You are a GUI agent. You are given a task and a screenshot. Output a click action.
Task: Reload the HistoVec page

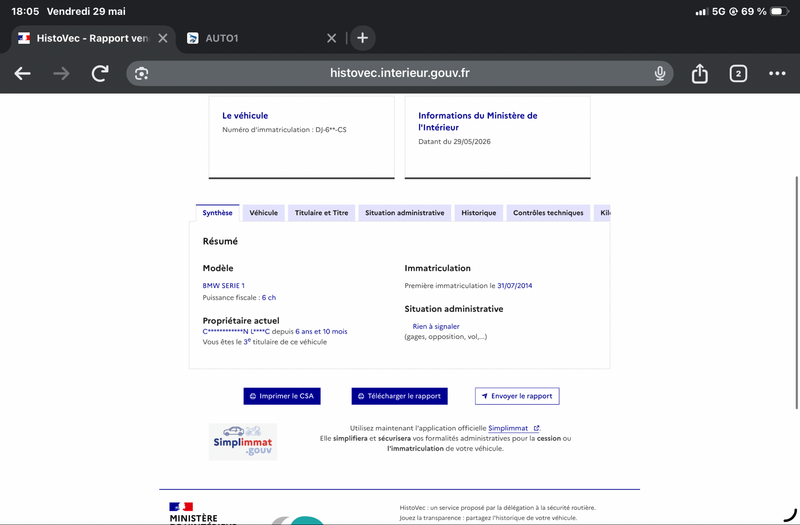pos(100,73)
